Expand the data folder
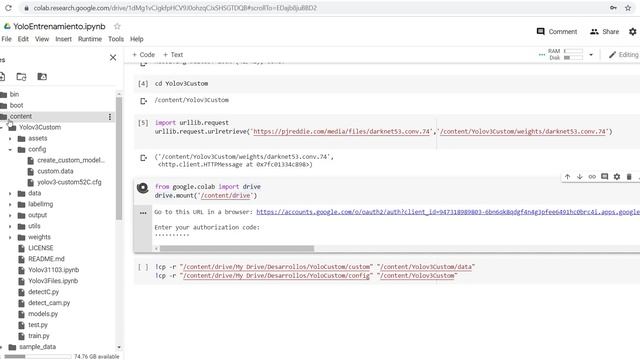The width and height of the screenshot is (640, 360). pos(10,193)
